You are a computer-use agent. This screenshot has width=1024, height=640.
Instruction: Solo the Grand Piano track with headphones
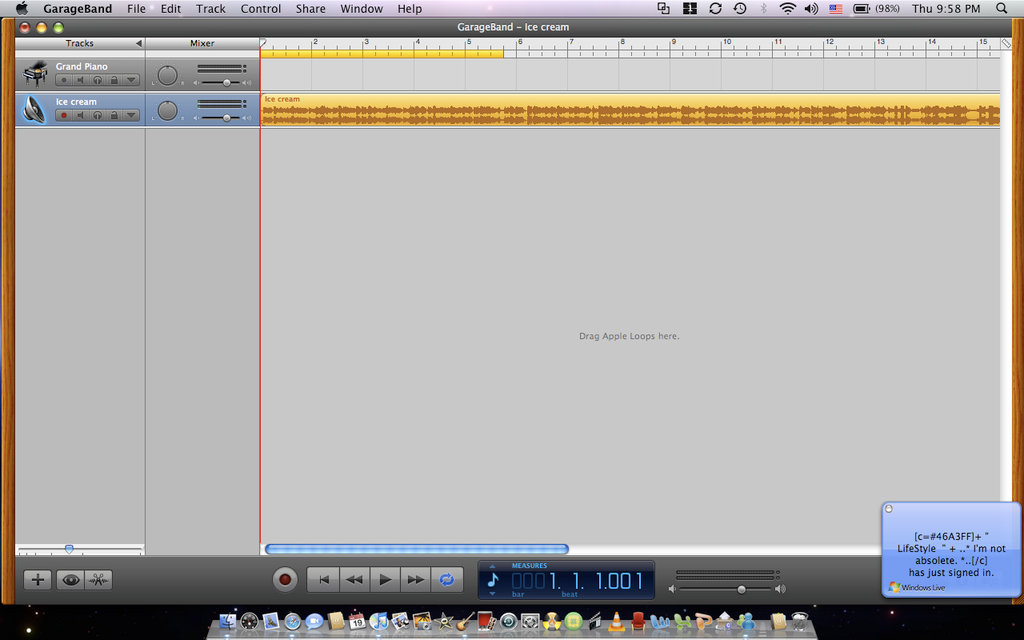(x=97, y=80)
